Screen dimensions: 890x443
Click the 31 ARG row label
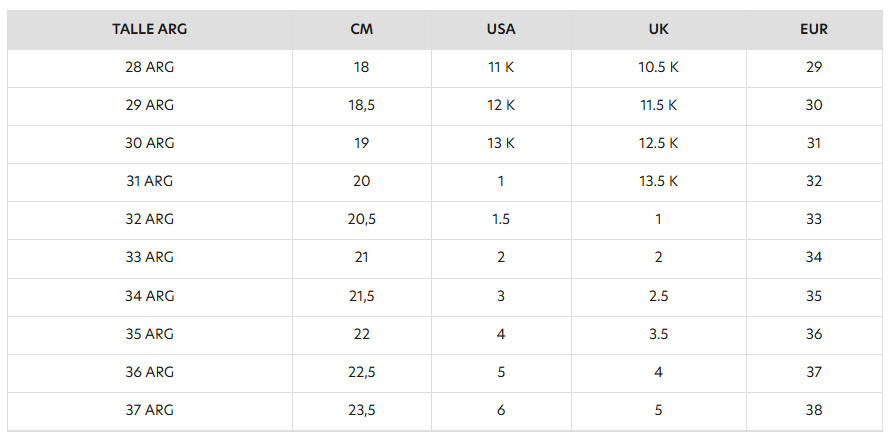[x=150, y=181]
